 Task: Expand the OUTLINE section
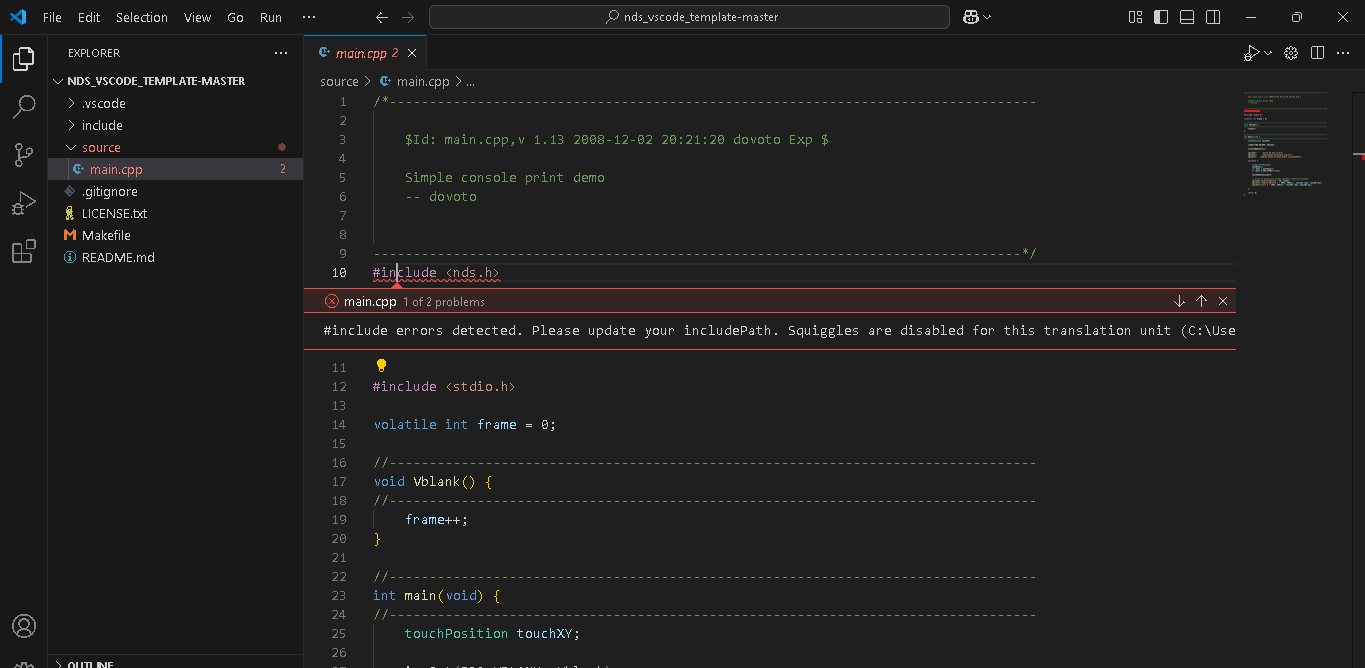(x=176, y=663)
